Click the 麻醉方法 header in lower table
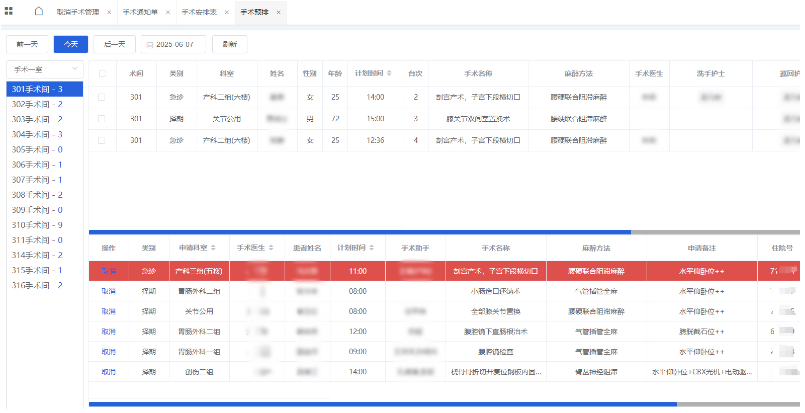 [x=596, y=248]
